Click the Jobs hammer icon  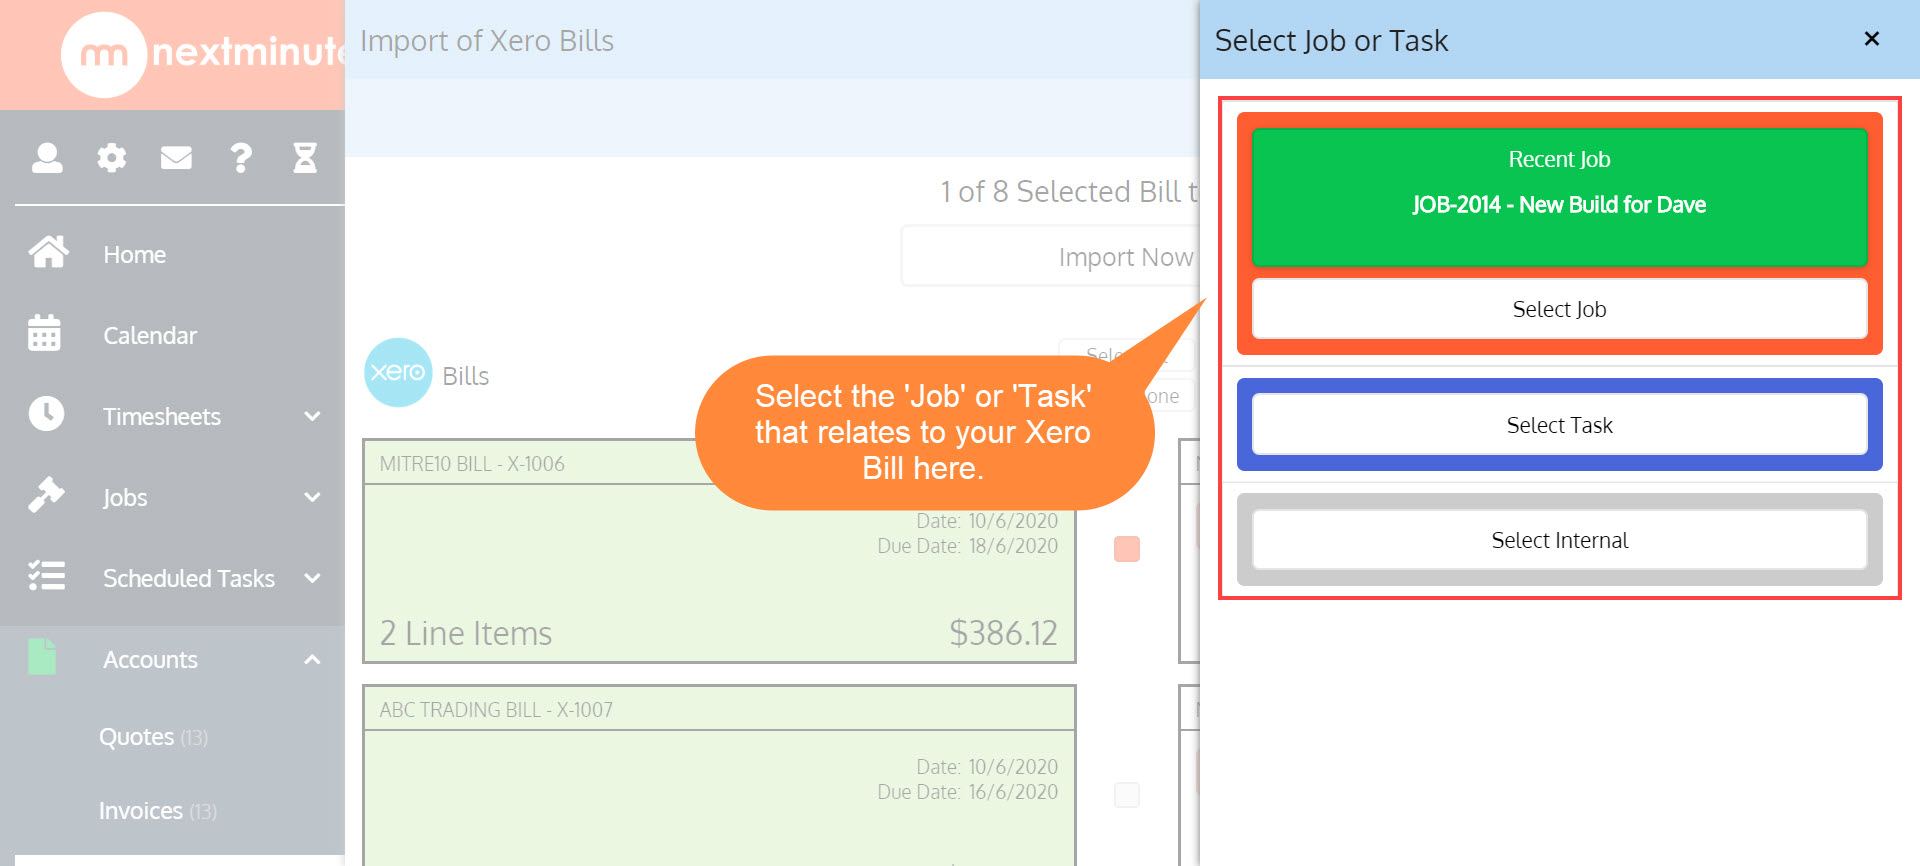coord(46,495)
